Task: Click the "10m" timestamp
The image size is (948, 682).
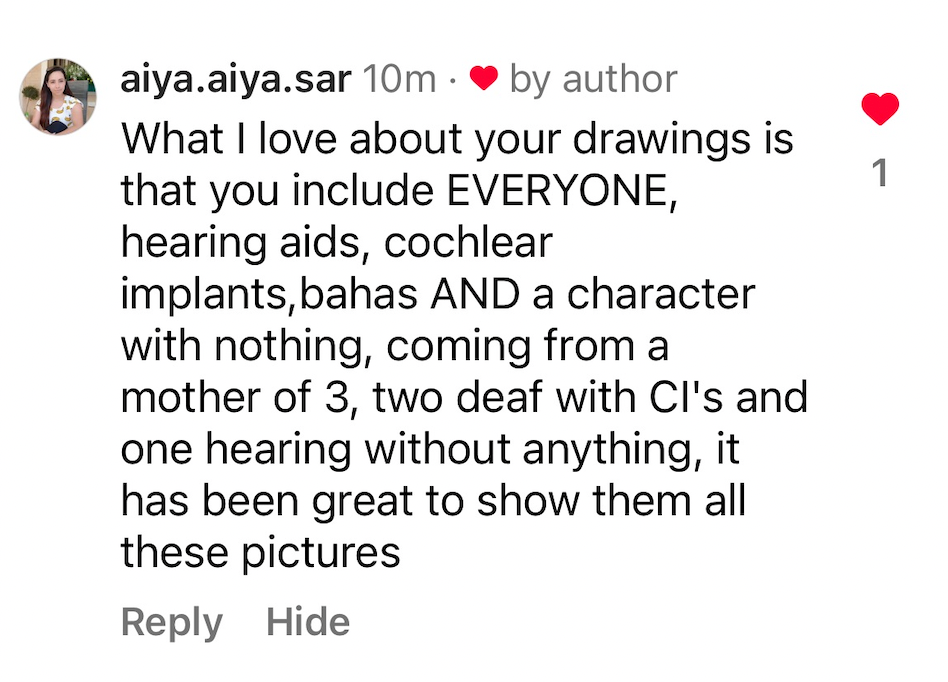Action: click(400, 79)
